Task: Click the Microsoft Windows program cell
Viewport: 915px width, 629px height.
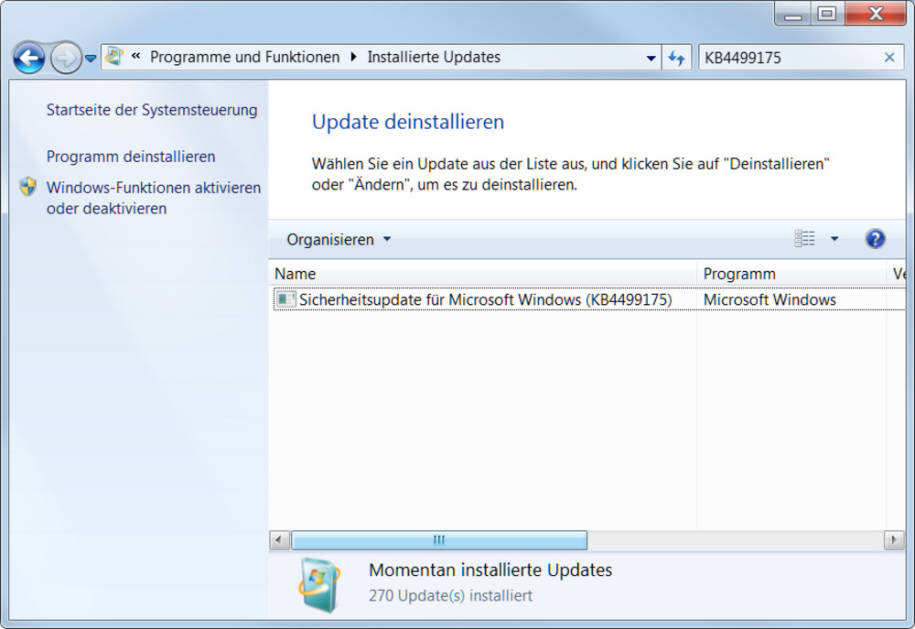Action: [770, 300]
